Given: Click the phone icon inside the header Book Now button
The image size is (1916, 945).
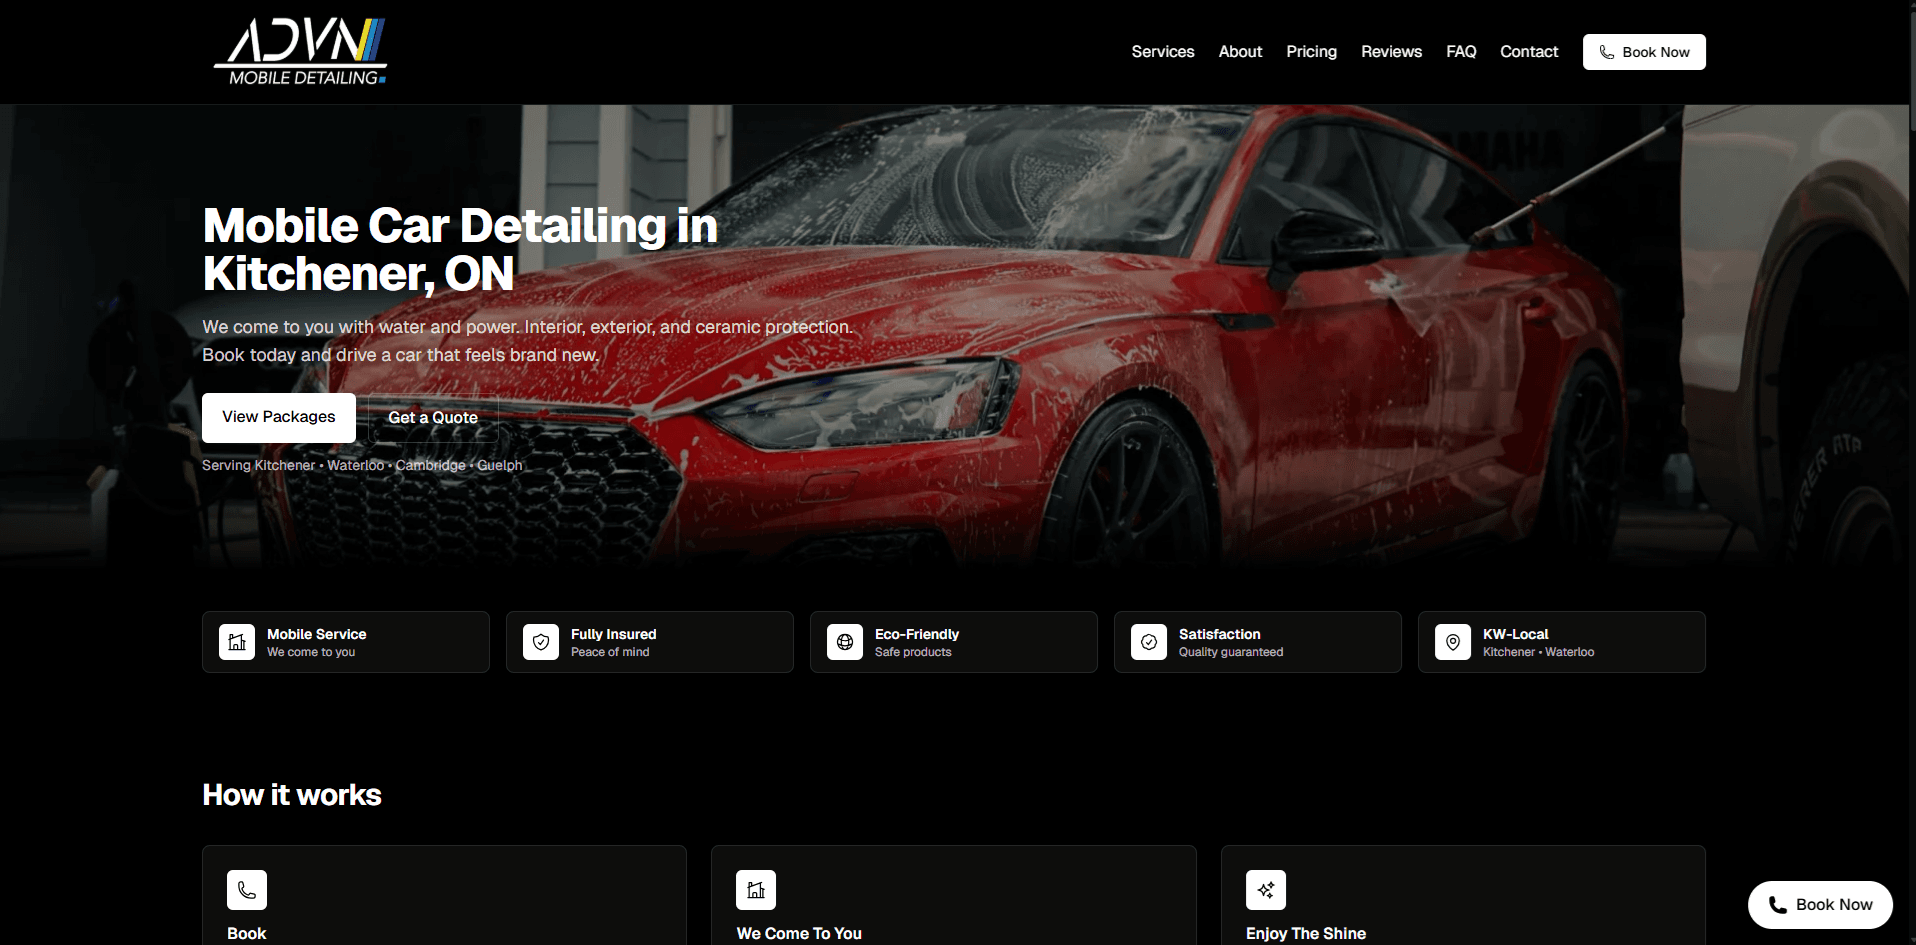Looking at the screenshot, I should [x=1607, y=51].
